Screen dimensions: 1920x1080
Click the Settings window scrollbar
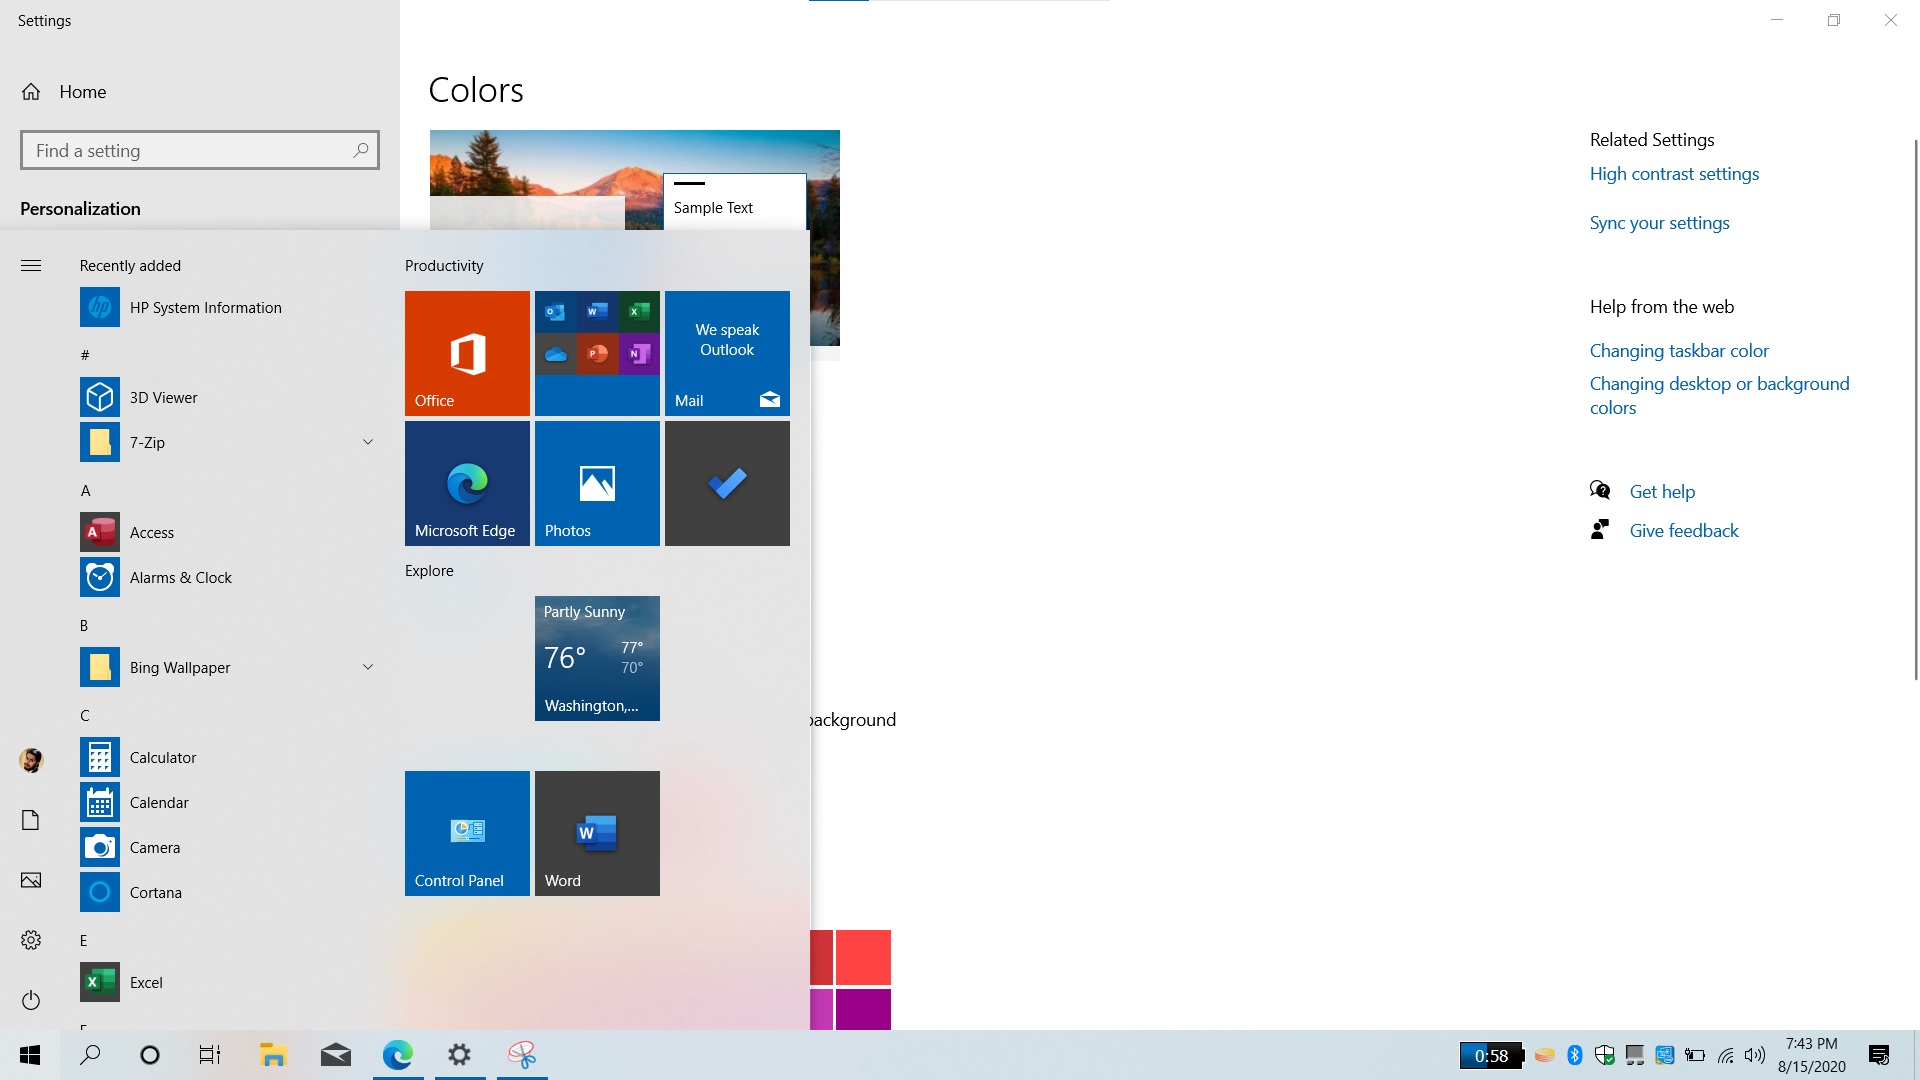(1915, 410)
